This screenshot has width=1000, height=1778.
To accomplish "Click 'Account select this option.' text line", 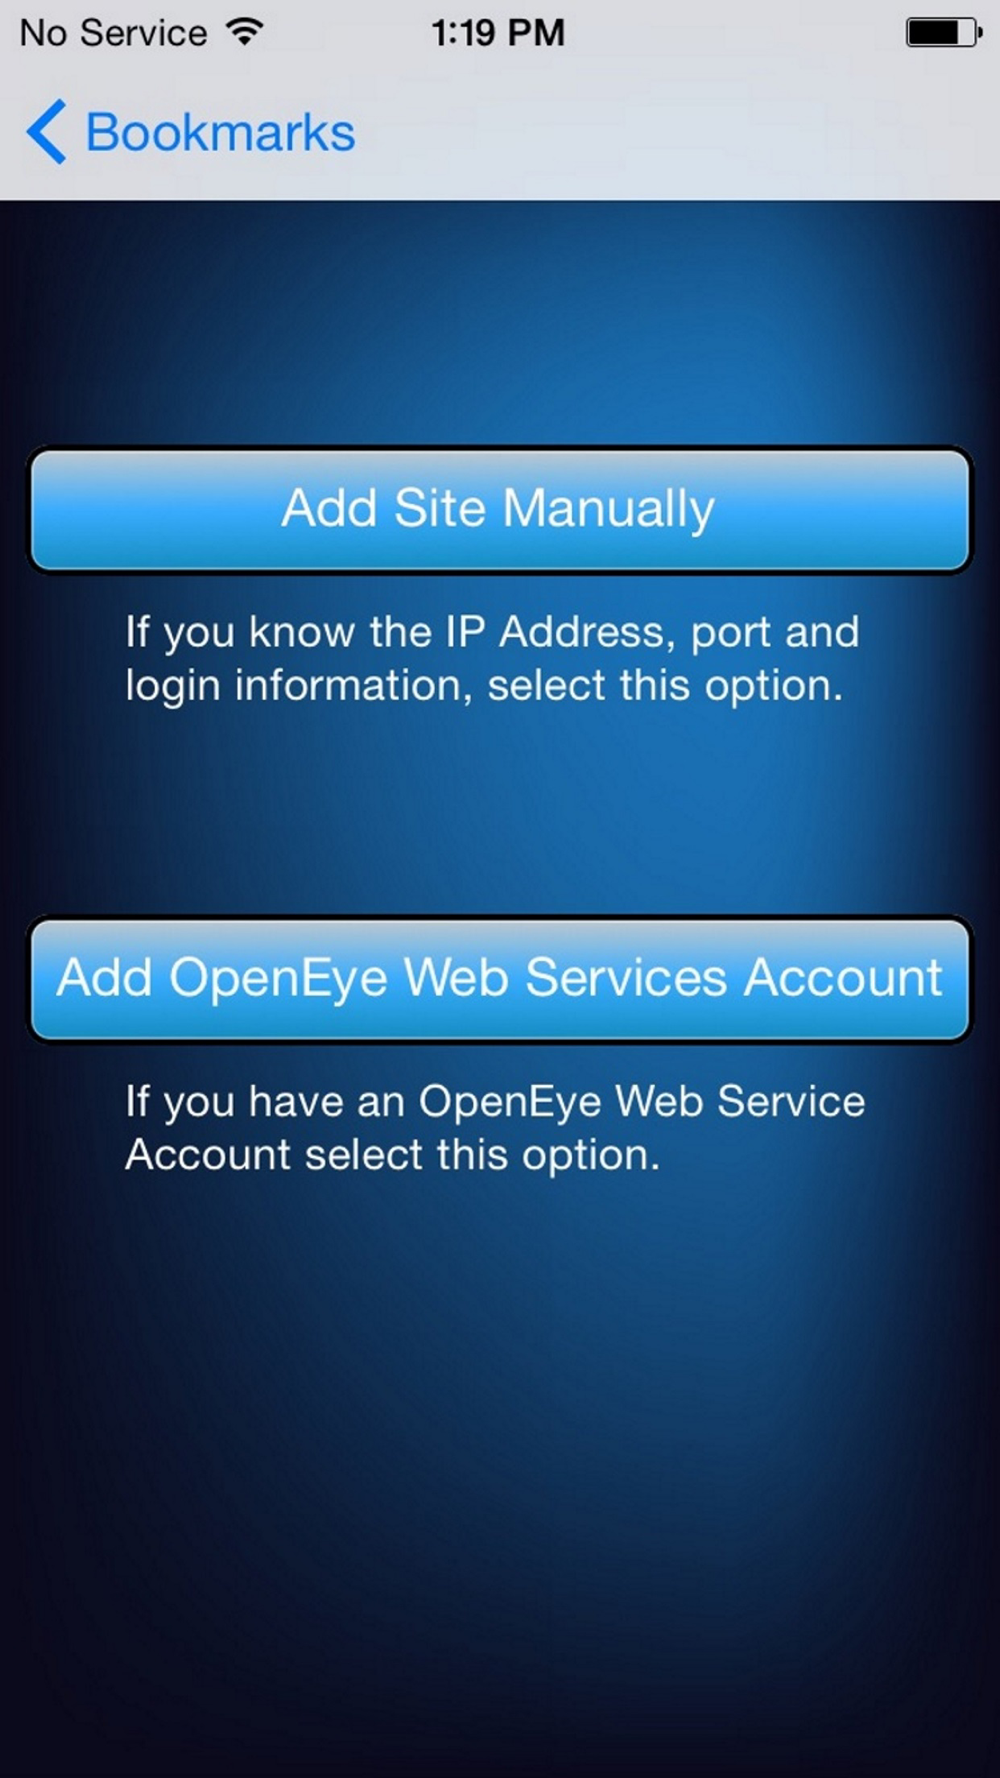I will point(392,1155).
